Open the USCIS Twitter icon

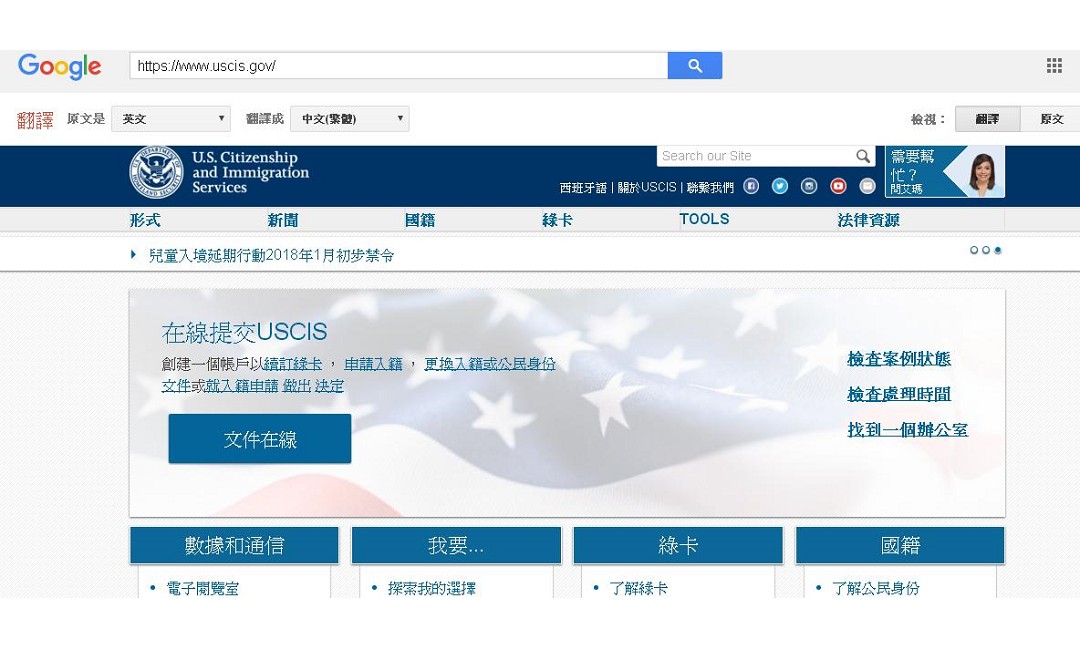(780, 186)
